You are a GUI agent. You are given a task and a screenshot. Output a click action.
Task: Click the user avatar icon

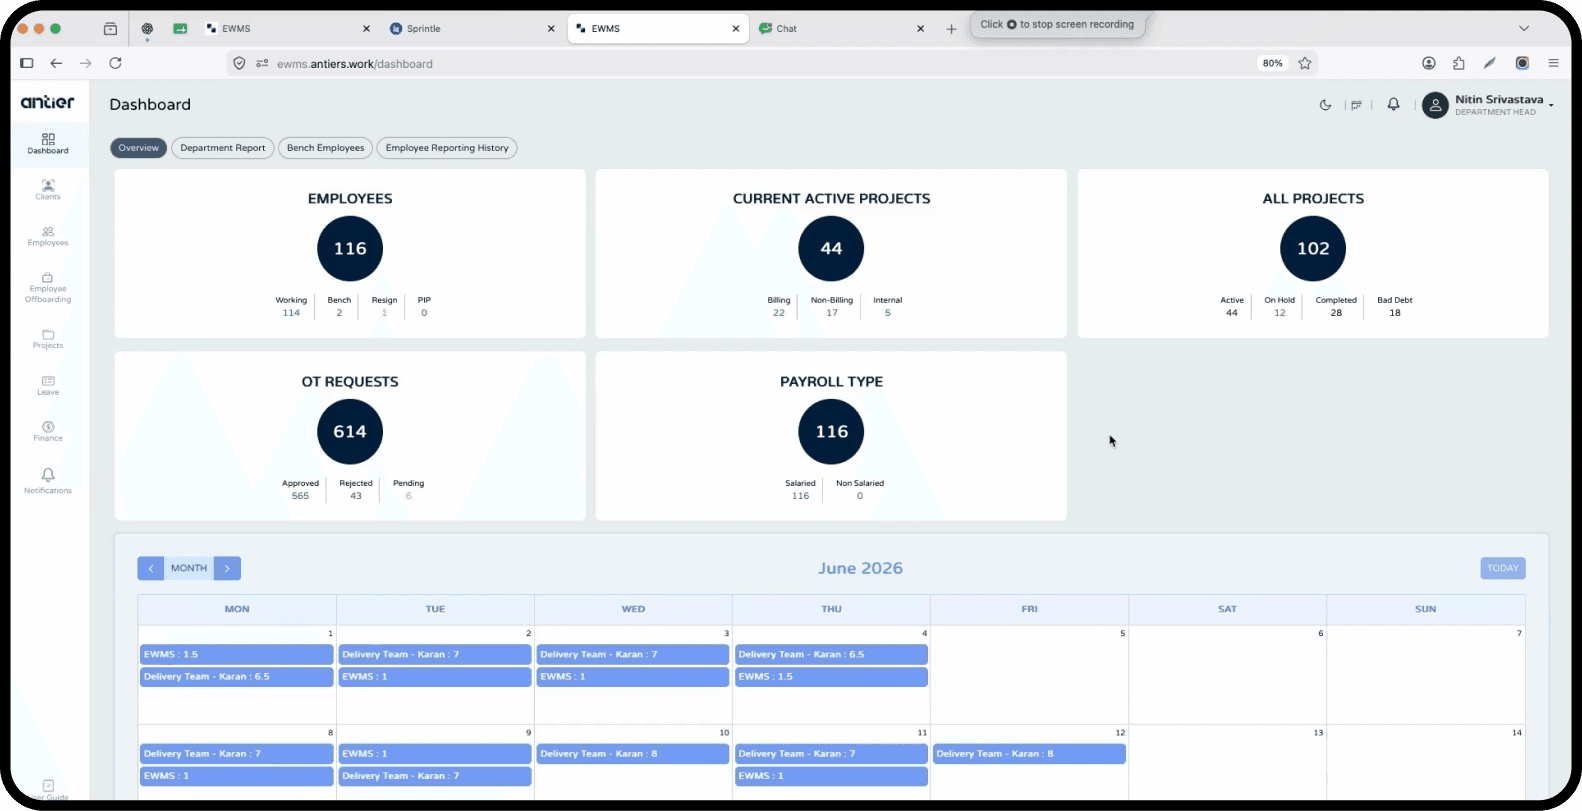[1435, 105]
